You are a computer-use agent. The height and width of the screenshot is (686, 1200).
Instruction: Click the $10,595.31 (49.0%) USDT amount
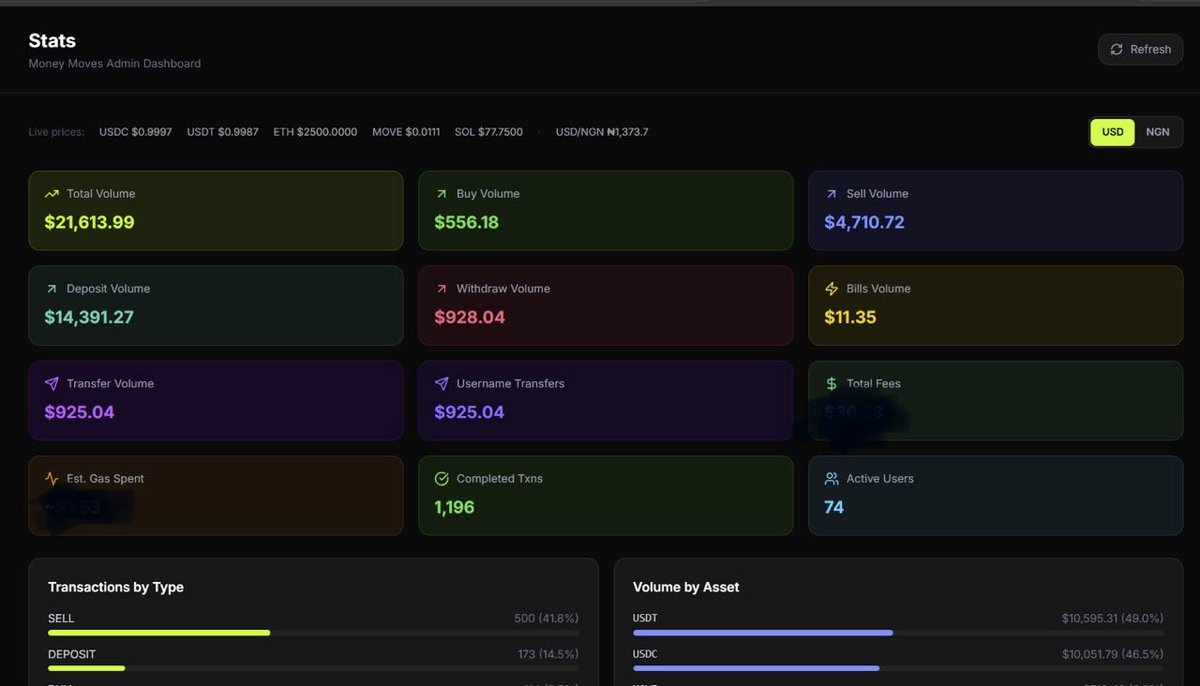click(x=1113, y=619)
